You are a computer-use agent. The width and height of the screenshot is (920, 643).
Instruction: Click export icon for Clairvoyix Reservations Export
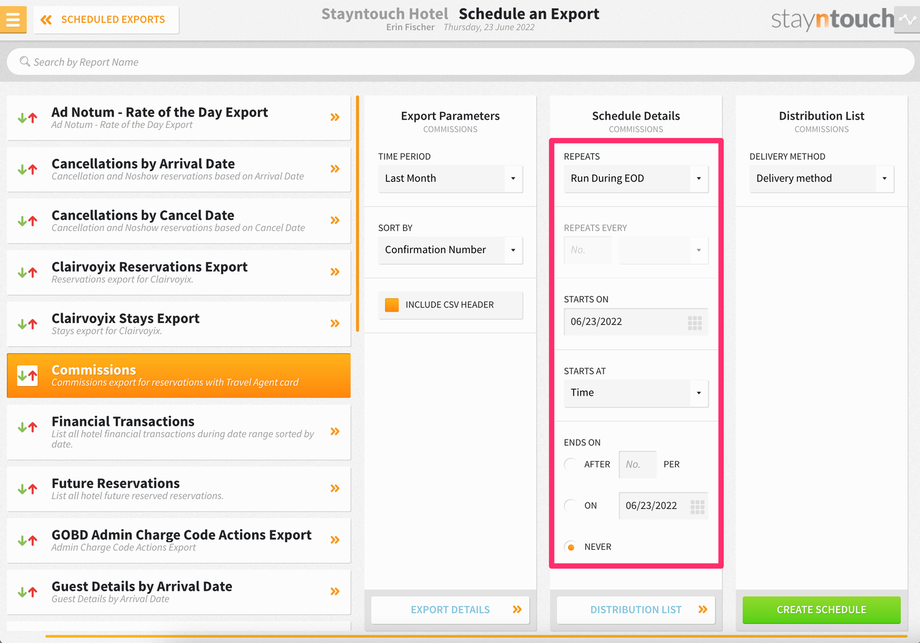coord(27,272)
